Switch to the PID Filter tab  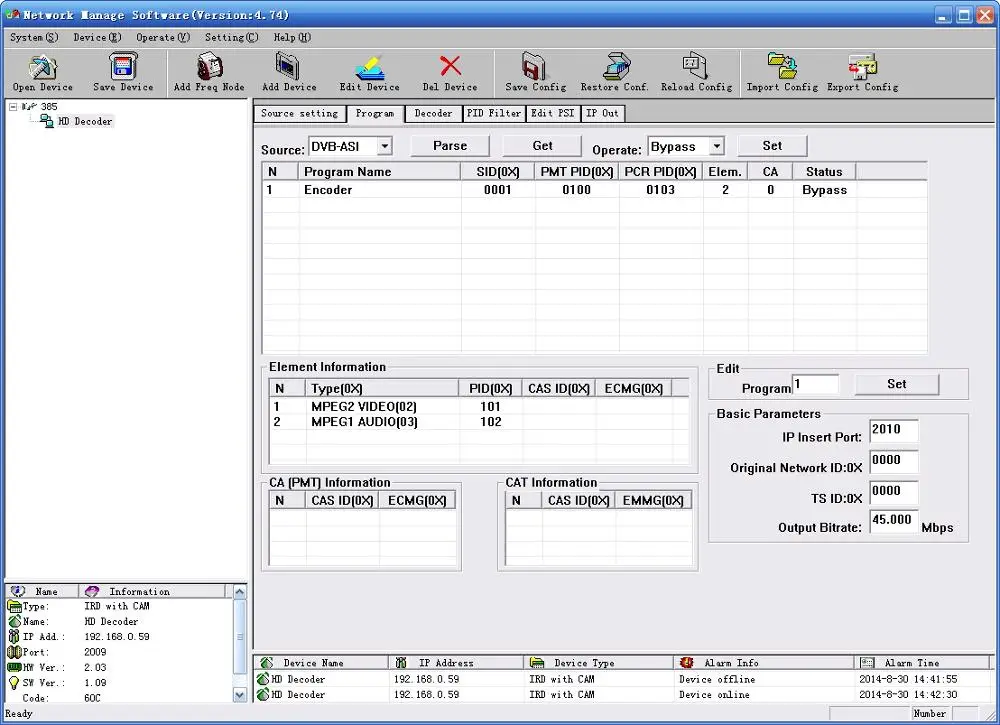point(494,114)
